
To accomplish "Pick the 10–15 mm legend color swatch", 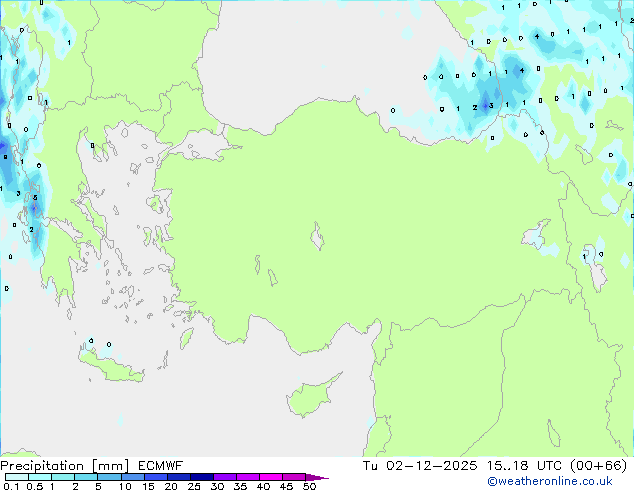I will coord(133,477).
